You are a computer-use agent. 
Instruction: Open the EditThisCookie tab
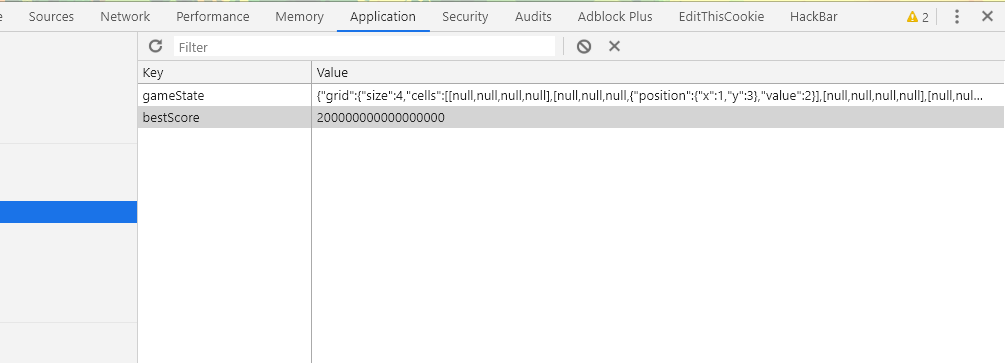[x=721, y=17]
